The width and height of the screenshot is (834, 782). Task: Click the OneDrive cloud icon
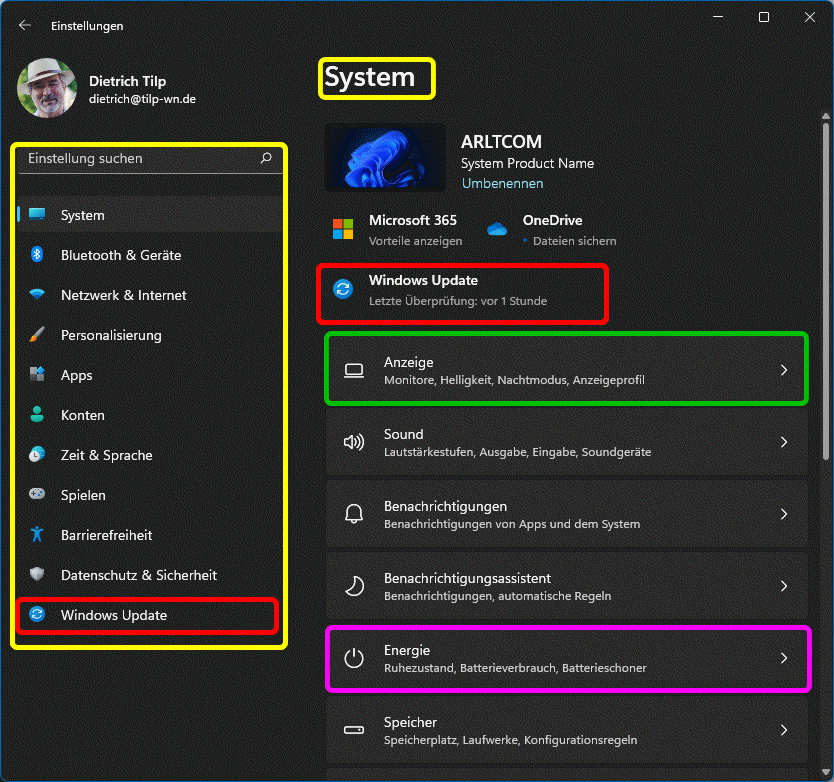coord(497,229)
